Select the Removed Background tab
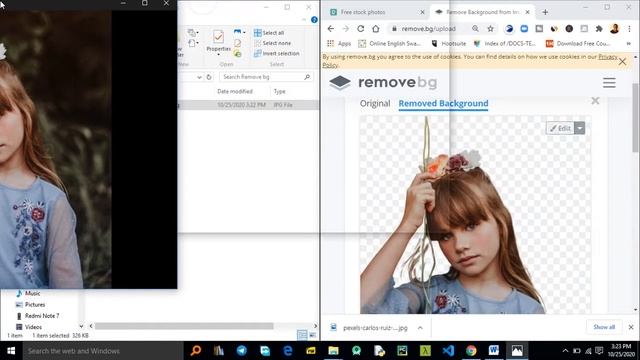This screenshot has width=640, height=360. coord(443,104)
